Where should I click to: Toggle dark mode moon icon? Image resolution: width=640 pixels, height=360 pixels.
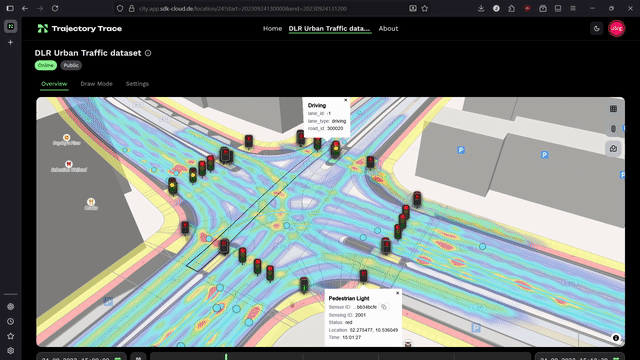coord(597,29)
